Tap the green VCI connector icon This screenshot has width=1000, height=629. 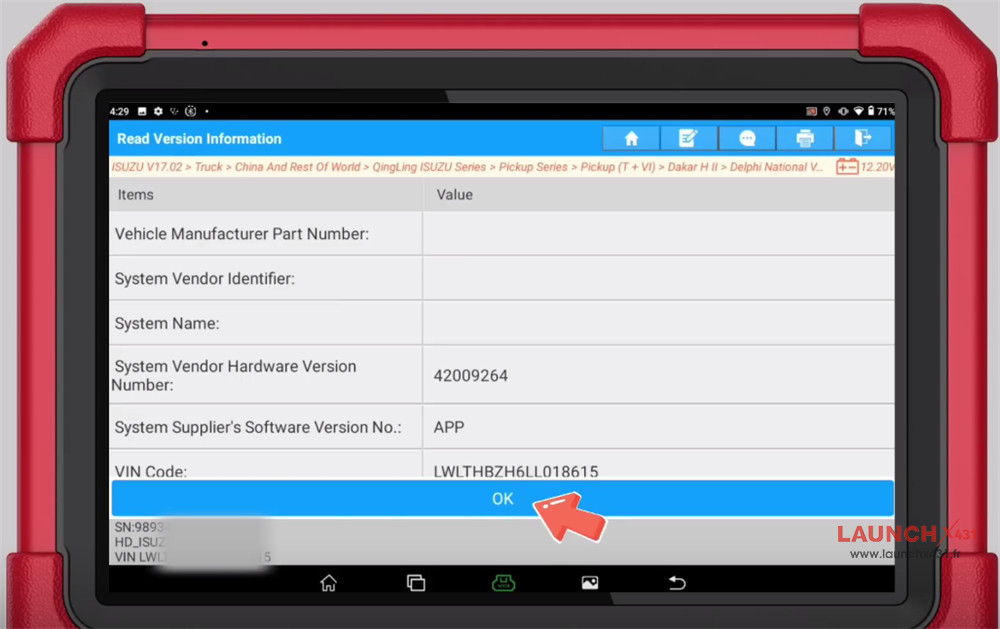click(503, 582)
